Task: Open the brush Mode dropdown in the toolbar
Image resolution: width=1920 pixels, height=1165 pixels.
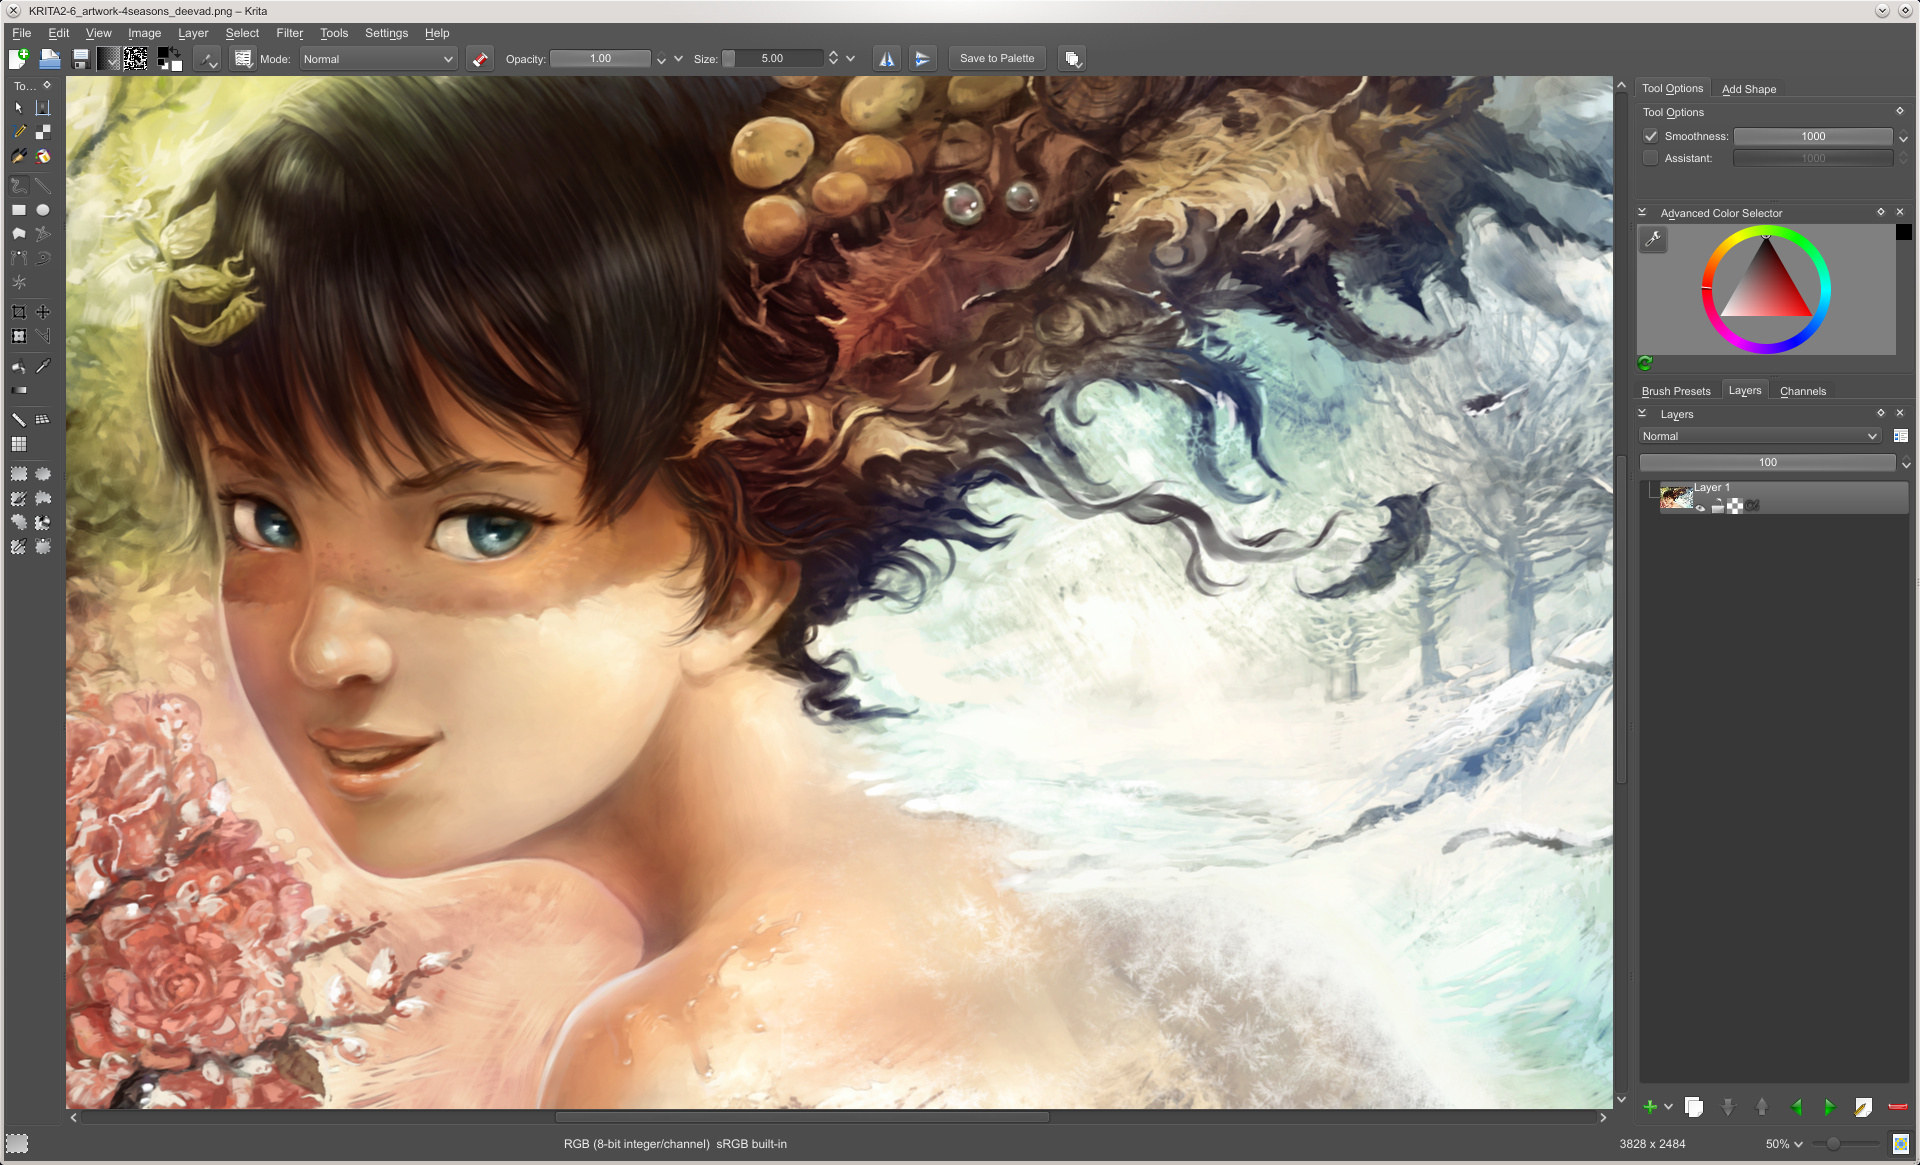Action: pyautogui.click(x=377, y=58)
